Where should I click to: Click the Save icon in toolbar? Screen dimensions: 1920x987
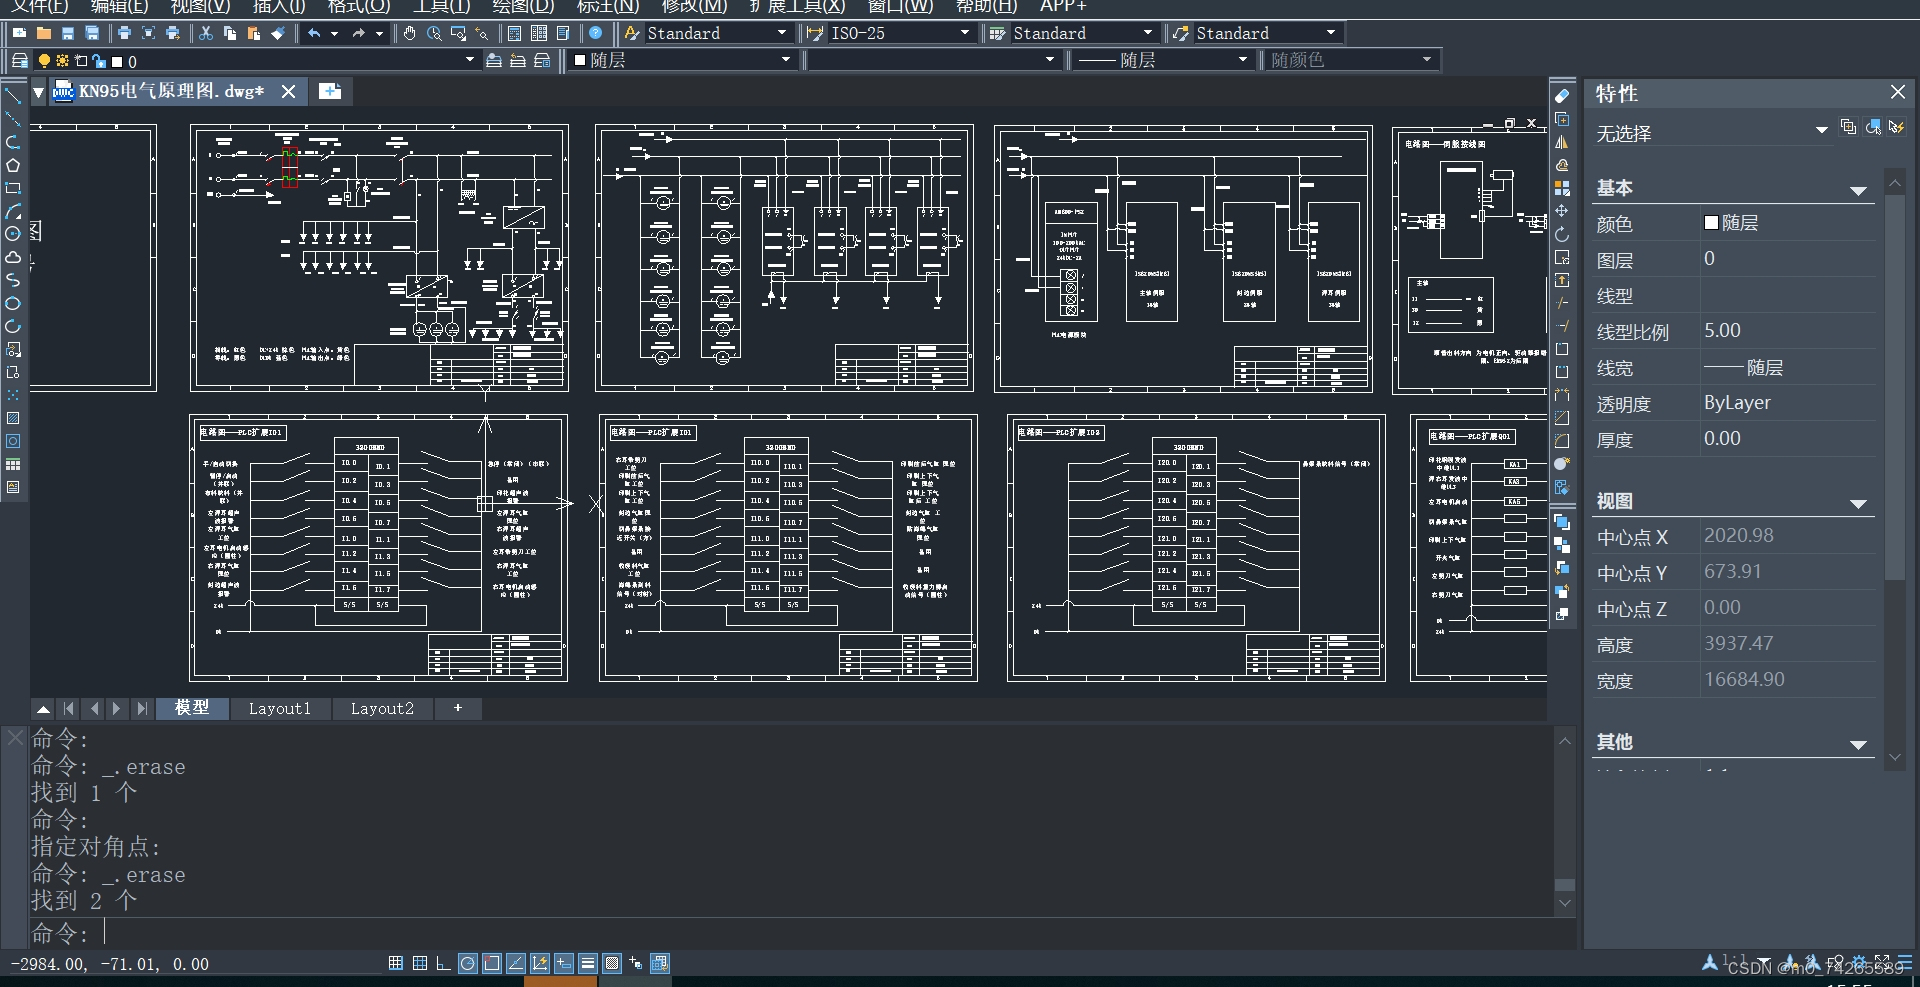pos(68,33)
